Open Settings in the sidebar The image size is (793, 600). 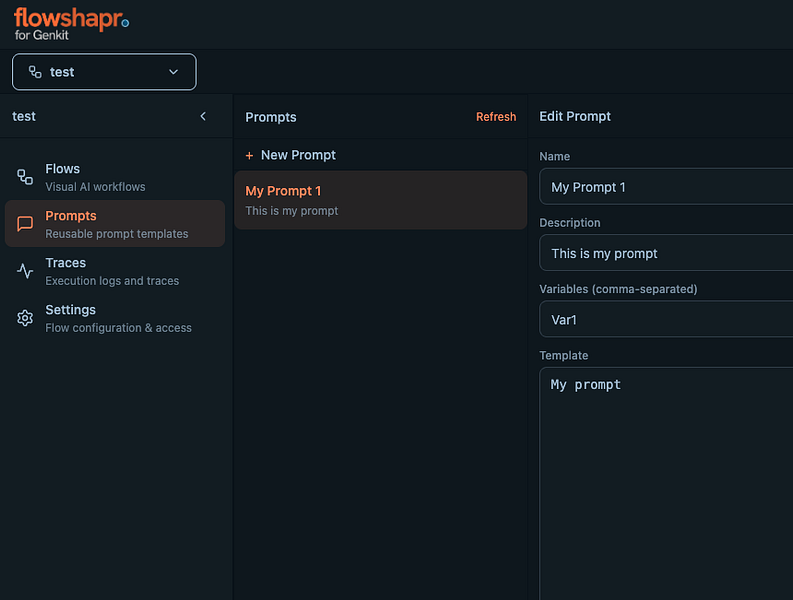(x=115, y=318)
